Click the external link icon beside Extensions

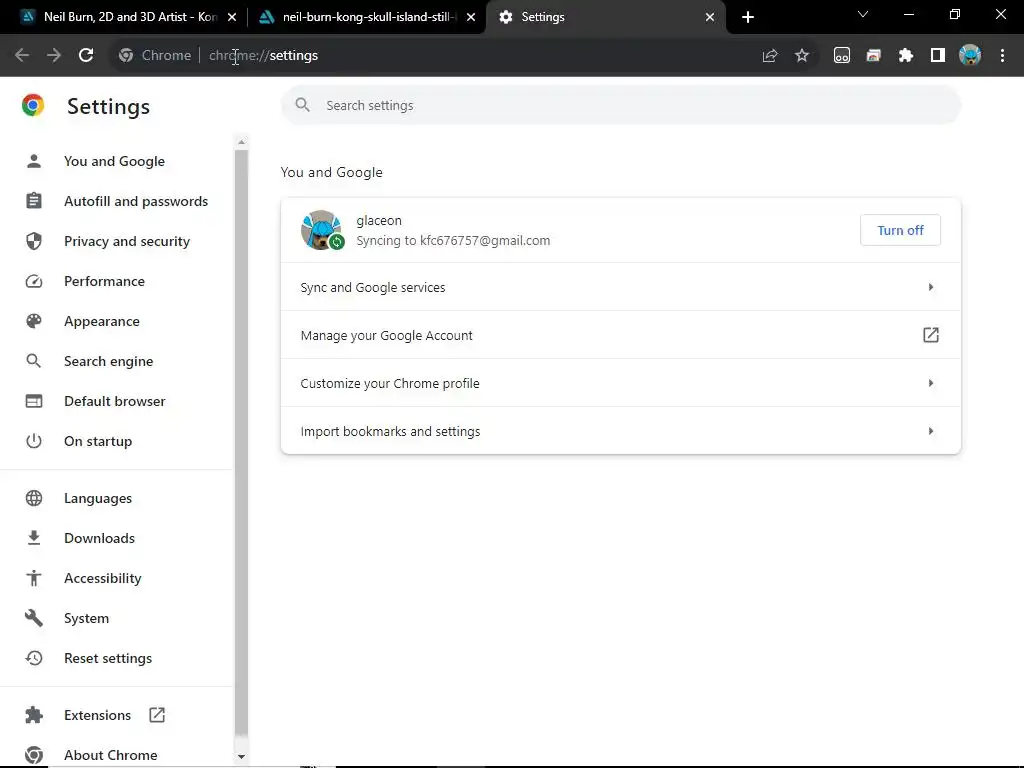[x=157, y=715]
